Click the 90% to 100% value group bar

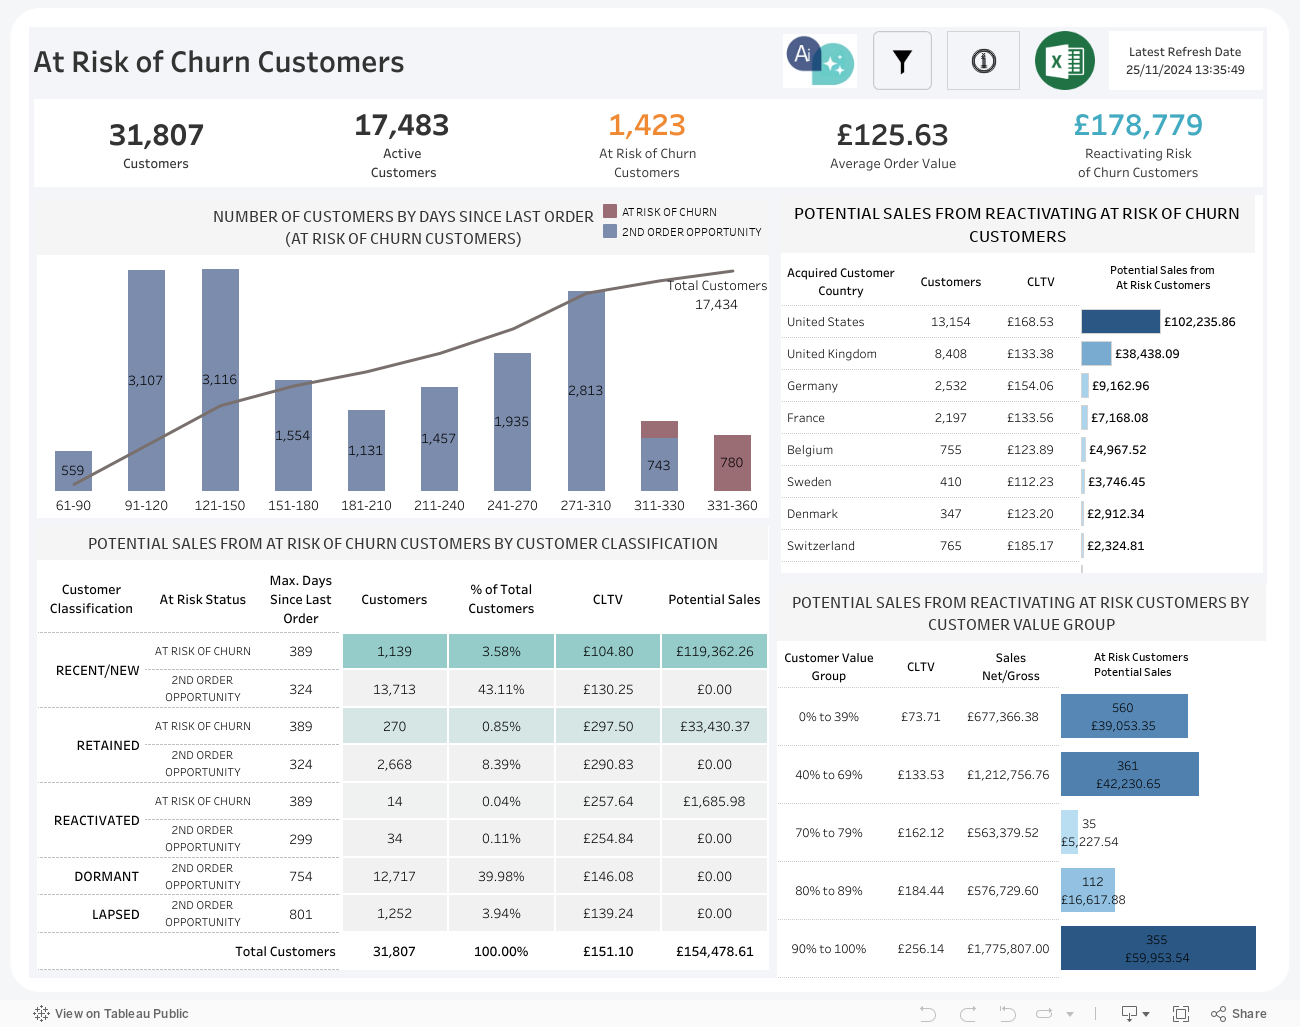1158,948
